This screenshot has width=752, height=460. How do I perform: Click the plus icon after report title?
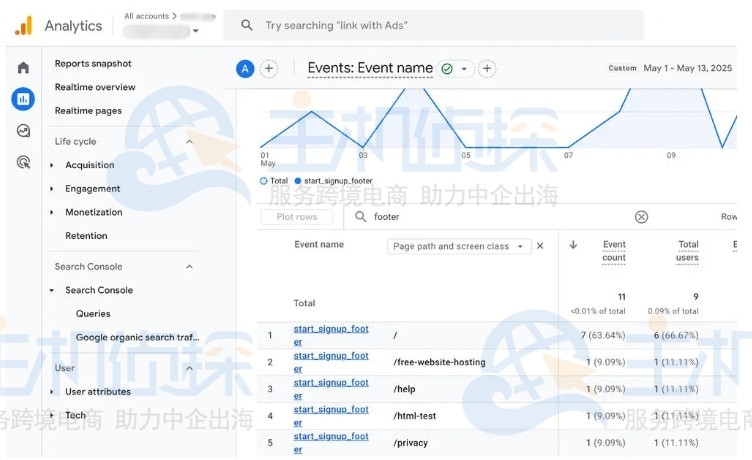487,69
